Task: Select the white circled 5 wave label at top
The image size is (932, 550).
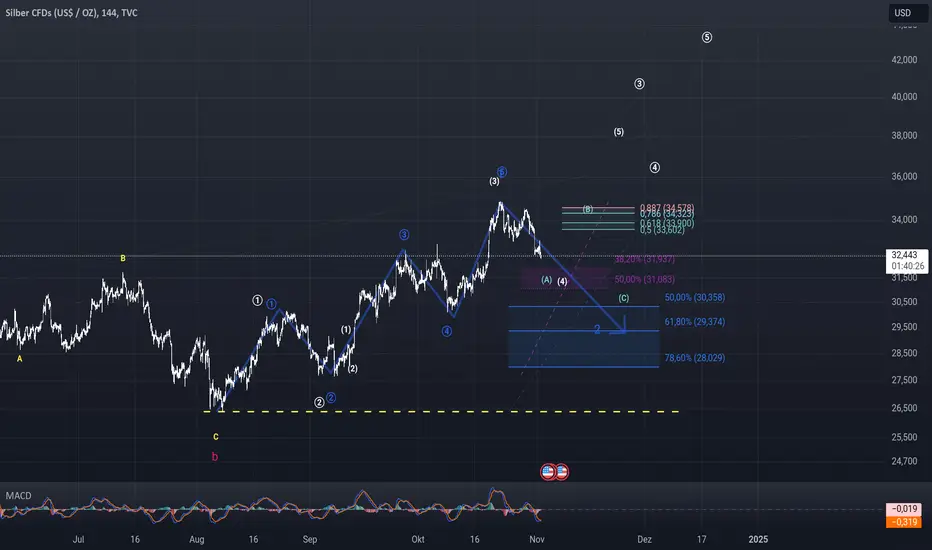Action: point(707,37)
